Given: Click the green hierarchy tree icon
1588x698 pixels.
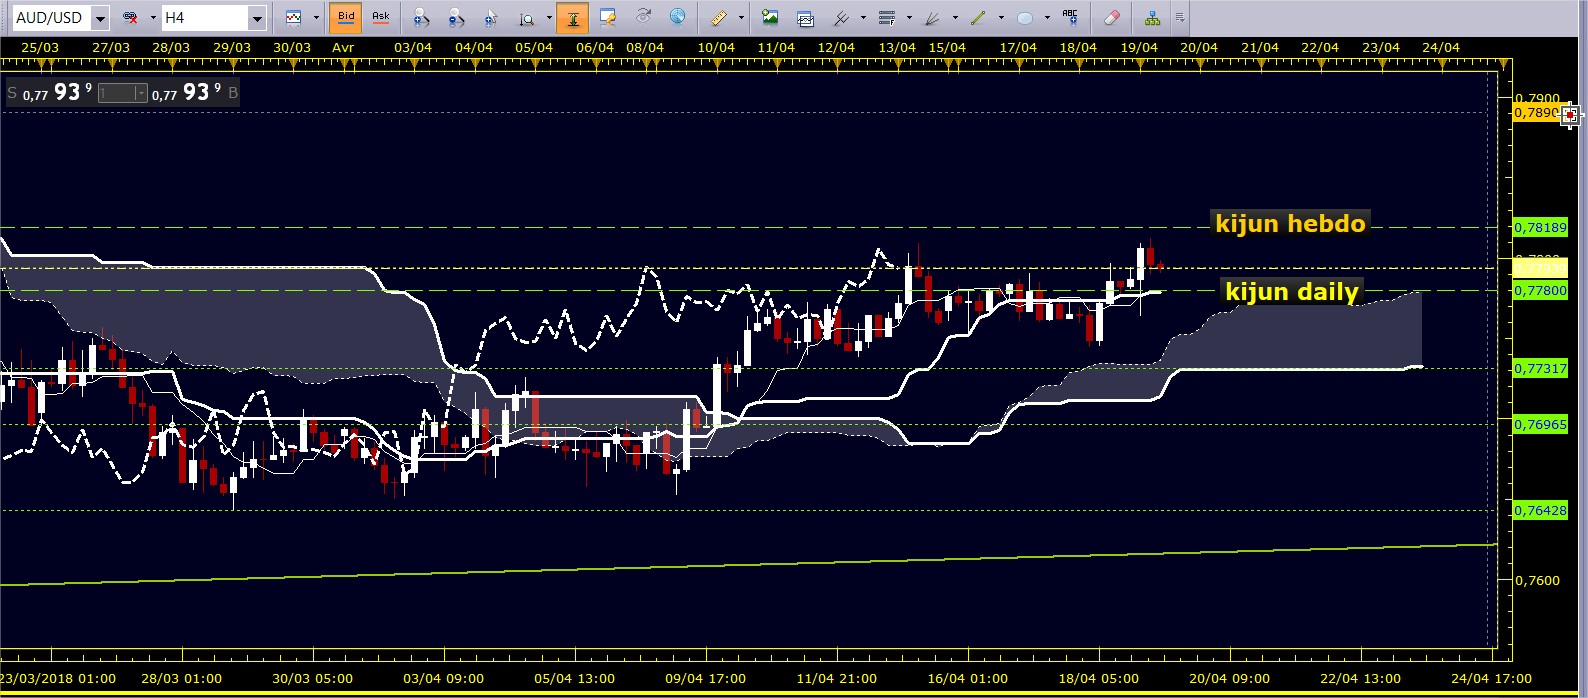Looking at the screenshot, I should point(1153,18).
